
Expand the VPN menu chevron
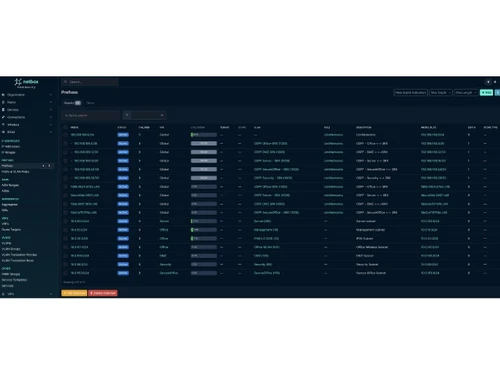tap(51, 294)
